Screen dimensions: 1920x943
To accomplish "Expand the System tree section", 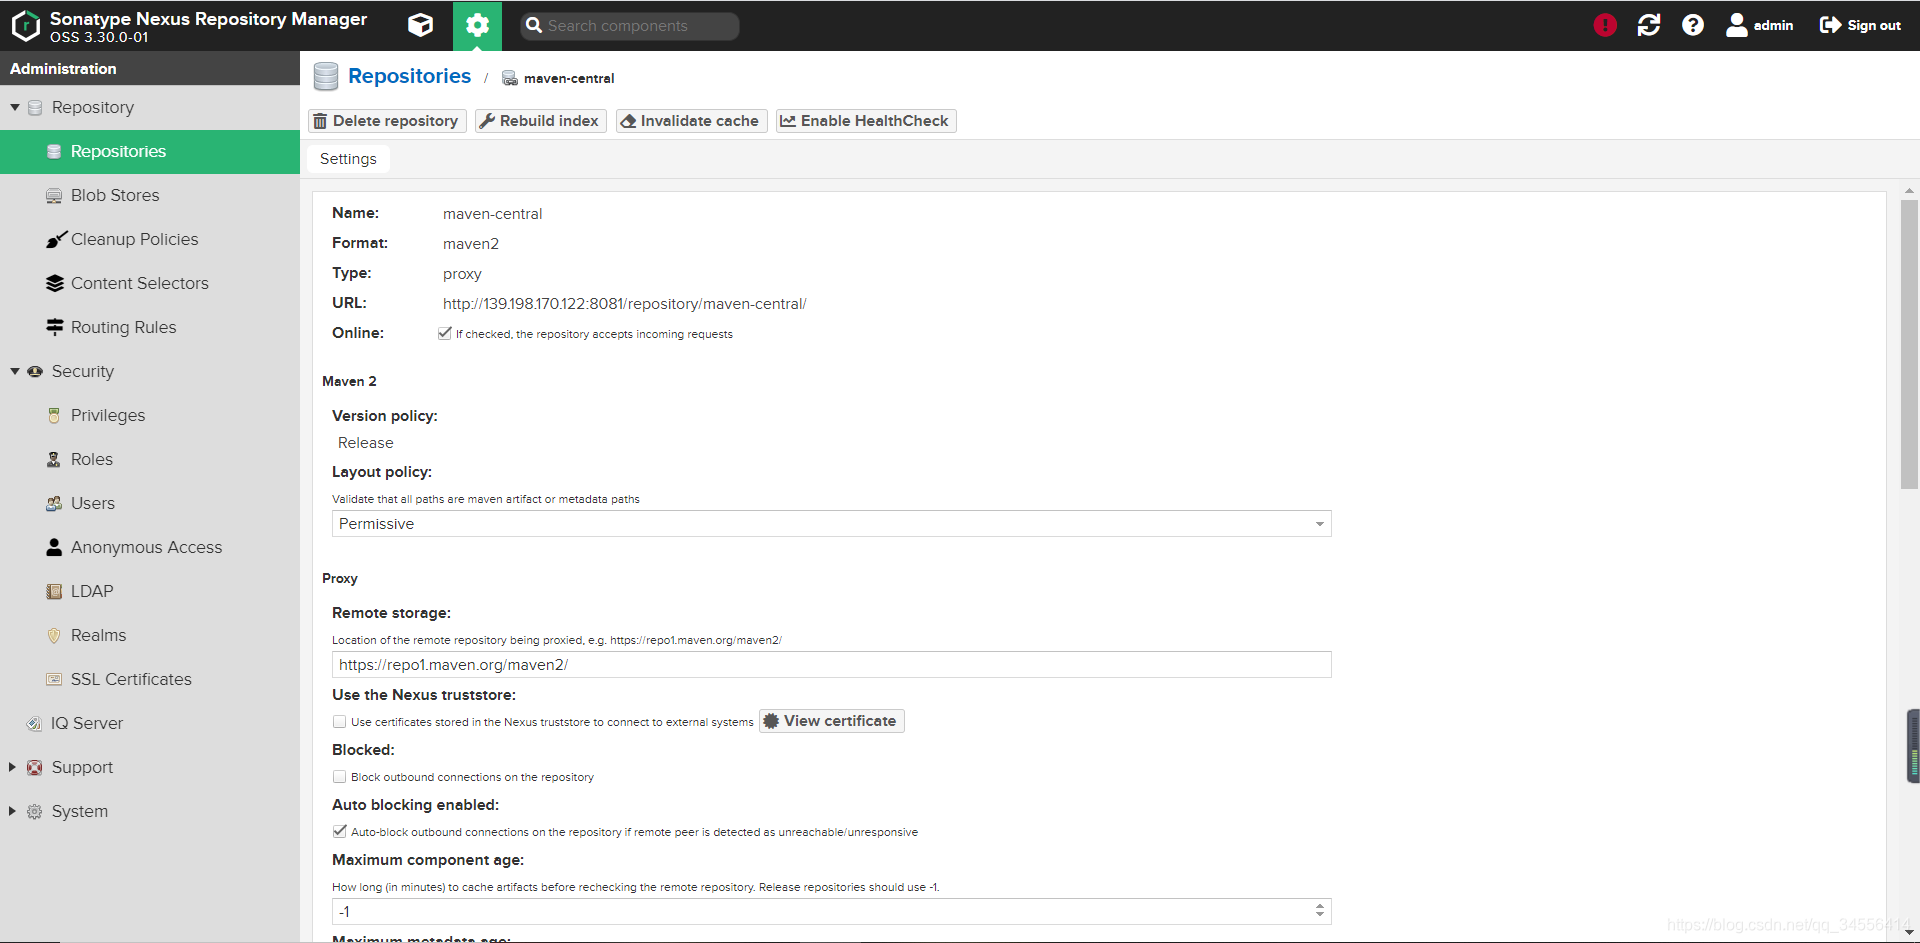I will click(x=12, y=811).
